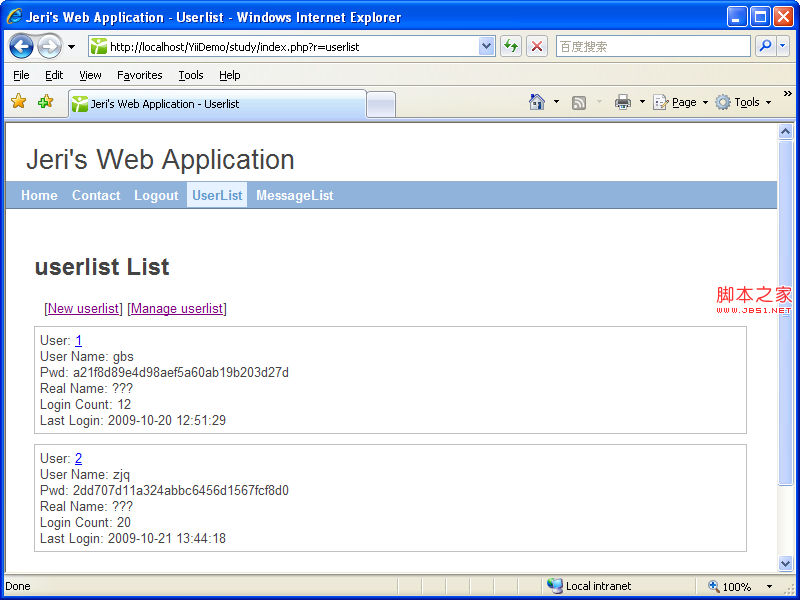
Task: Refresh the page with the green arrows icon
Action: pos(511,47)
